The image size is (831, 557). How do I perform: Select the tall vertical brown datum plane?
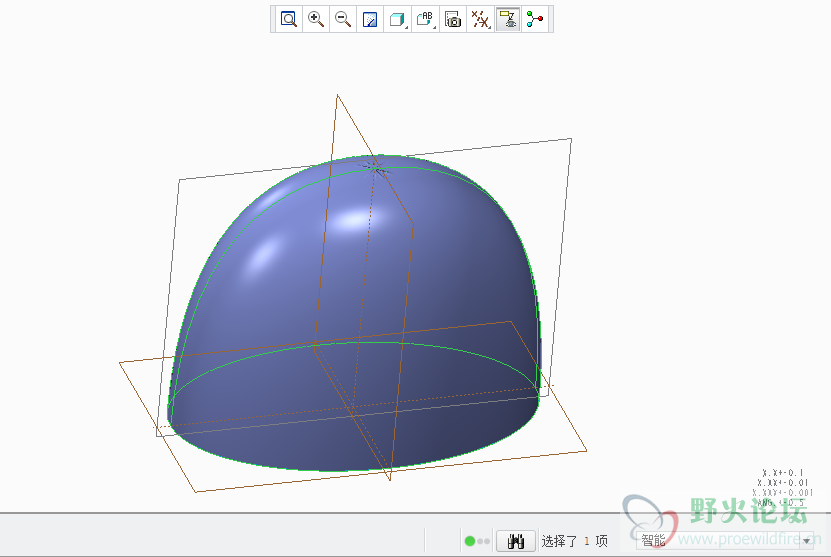[x=337, y=110]
